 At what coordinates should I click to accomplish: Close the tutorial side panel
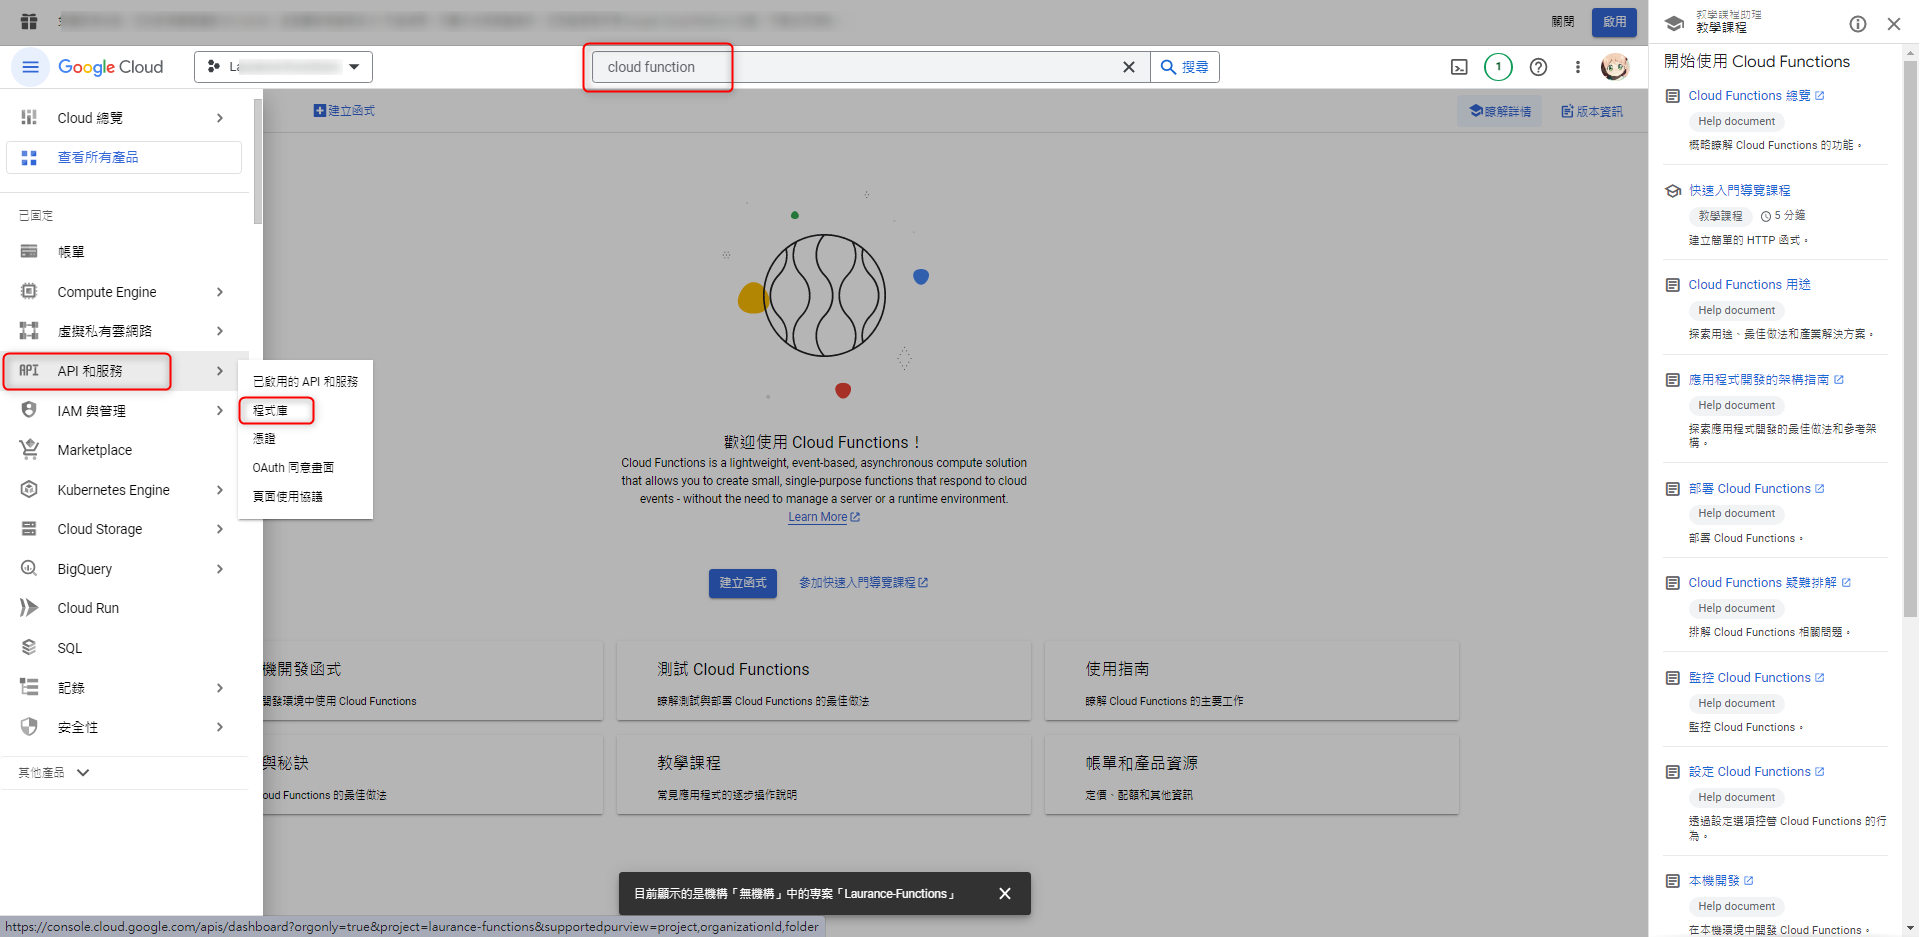click(1894, 24)
